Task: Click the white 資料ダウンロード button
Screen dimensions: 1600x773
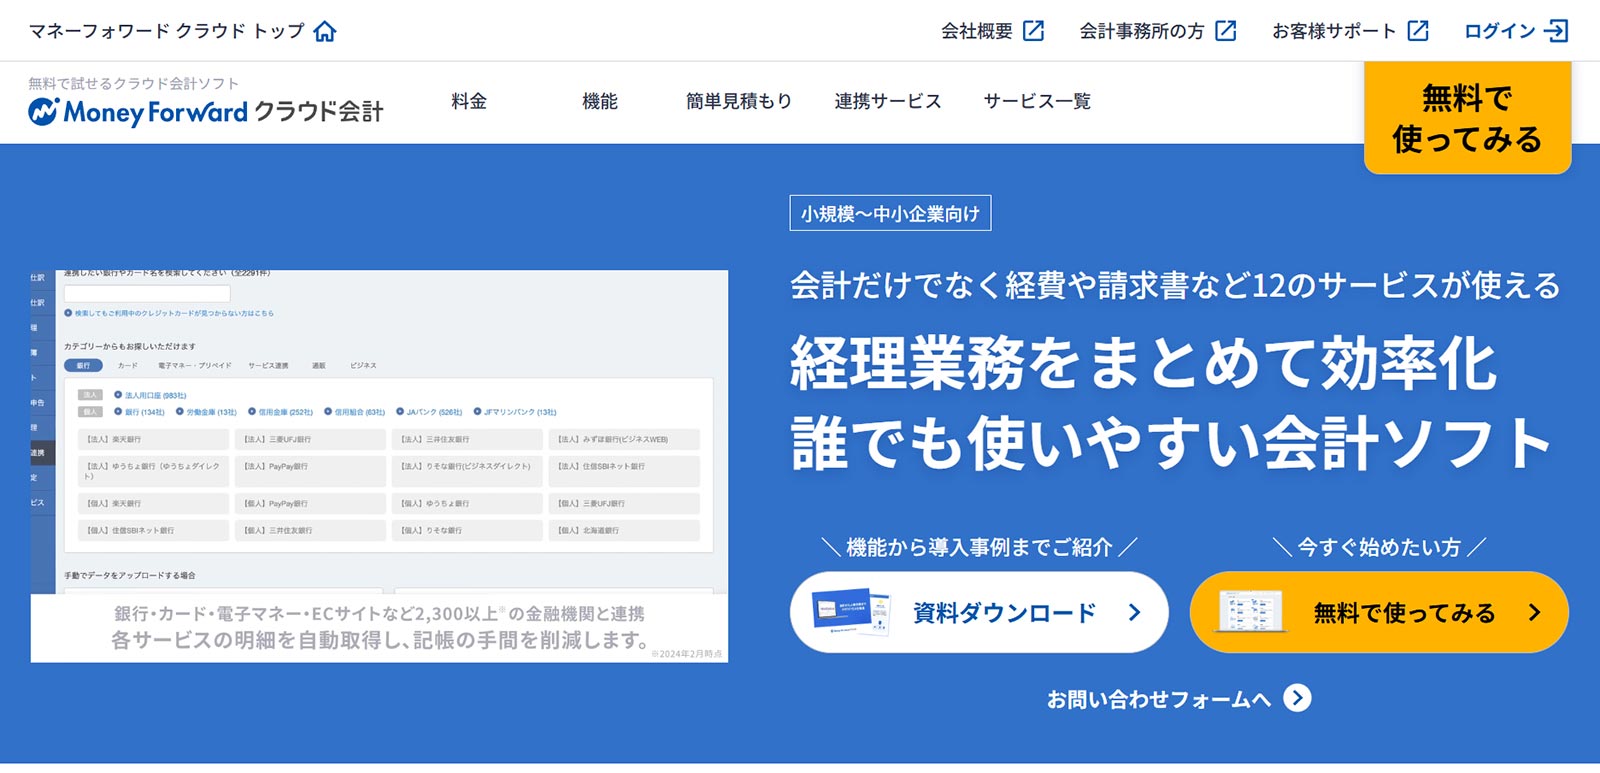Action: coord(979,612)
